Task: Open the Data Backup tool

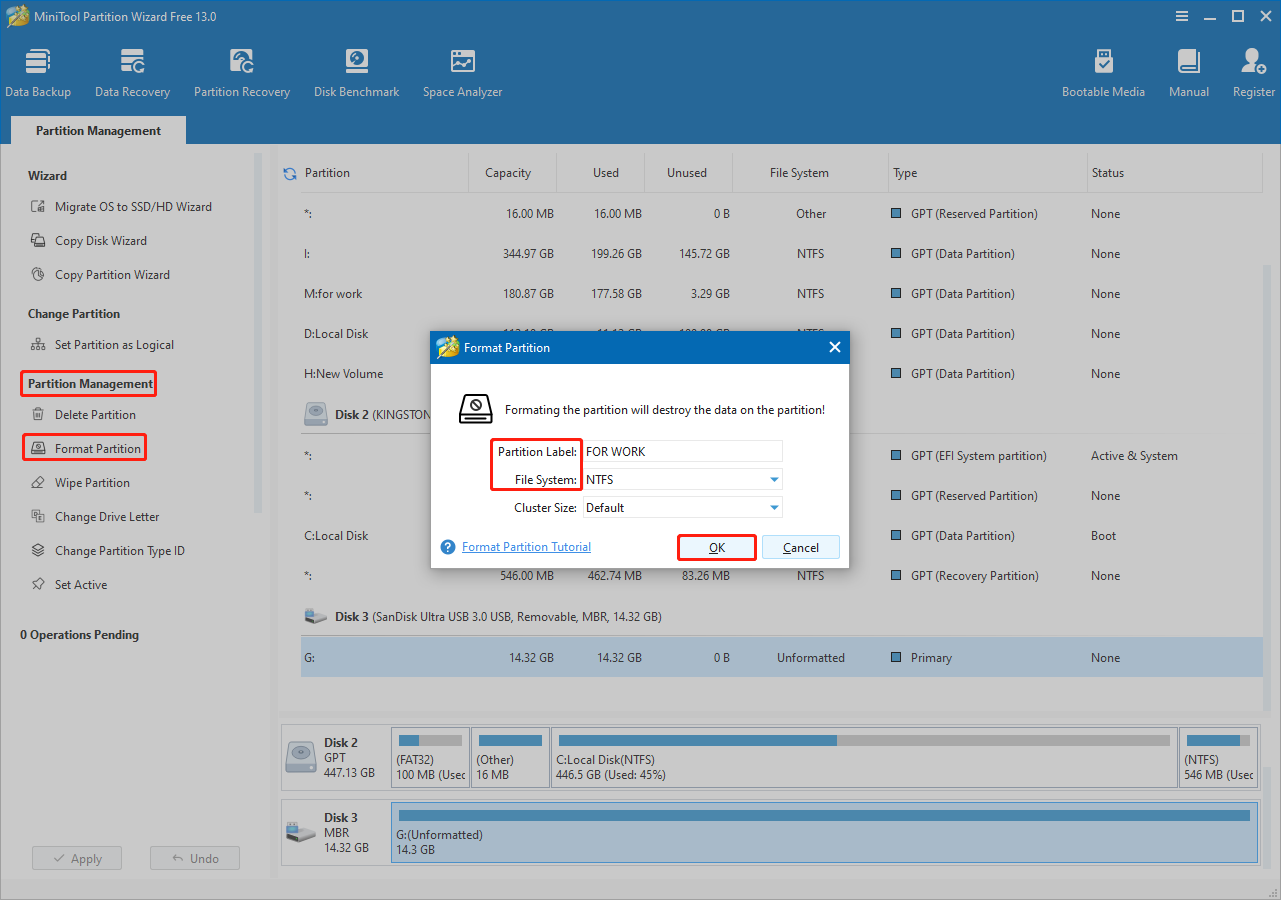Action: click(38, 70)
